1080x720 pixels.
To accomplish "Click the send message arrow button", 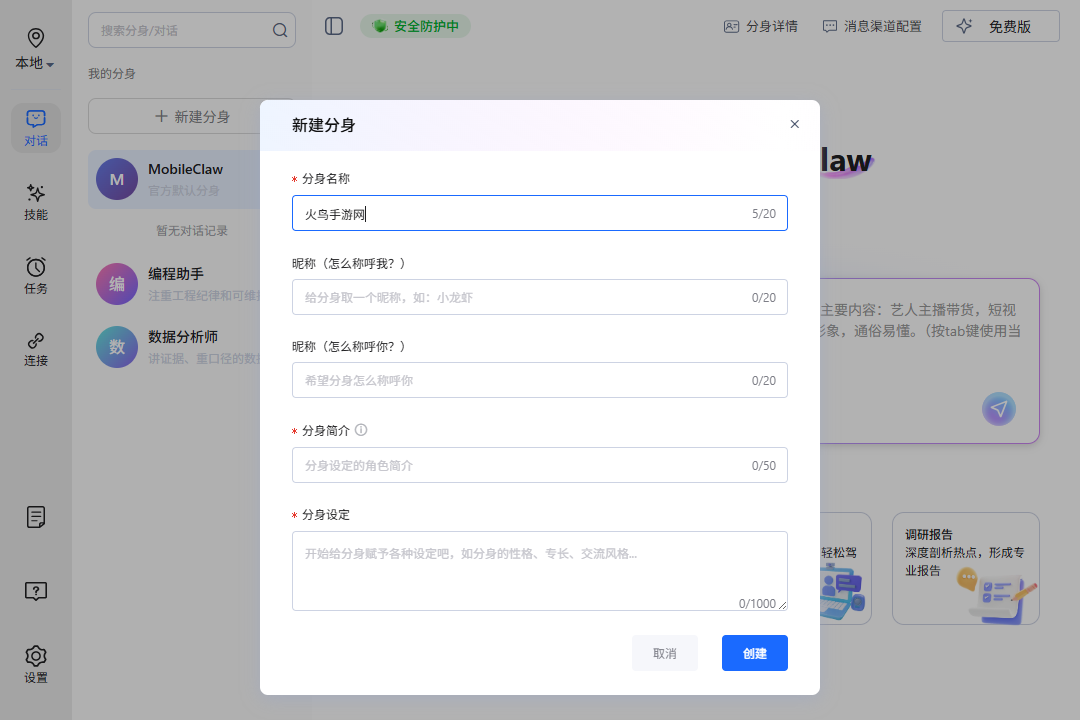I will tap(998, 409).
